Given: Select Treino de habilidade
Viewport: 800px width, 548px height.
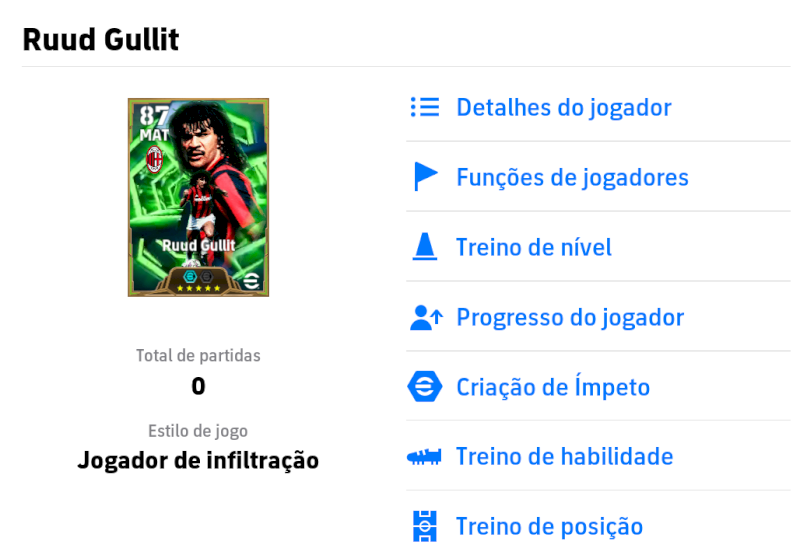Looking at the screenshot, I should pos(565,457).
